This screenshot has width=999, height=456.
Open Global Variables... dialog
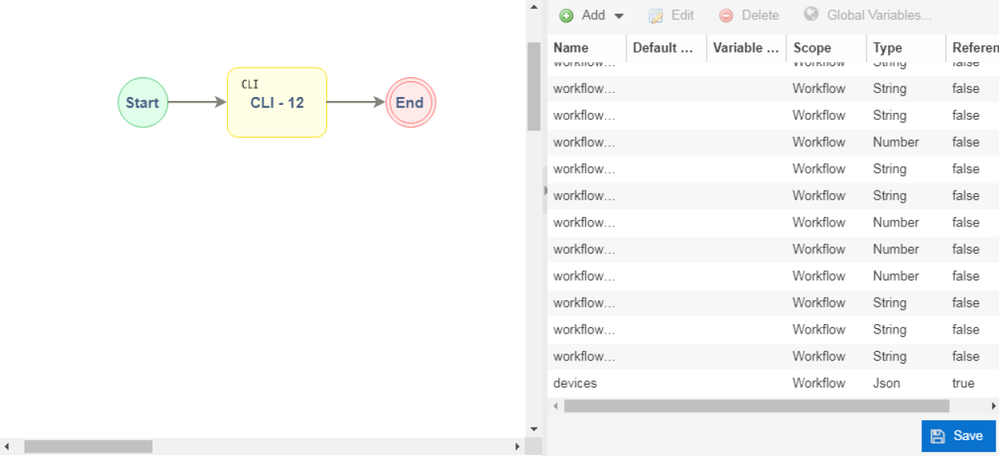point(867,15)
